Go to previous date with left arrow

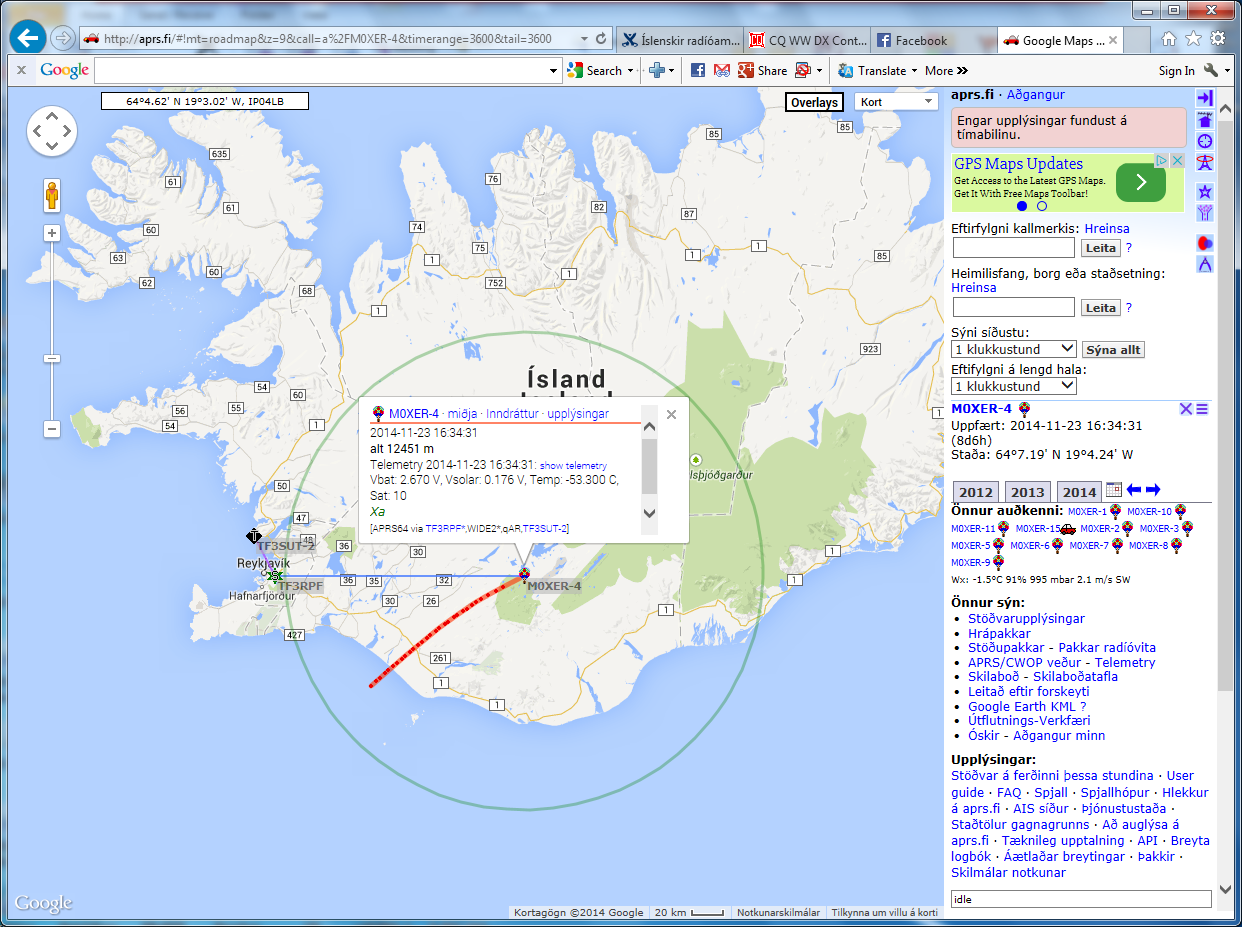click(1134, 490)
